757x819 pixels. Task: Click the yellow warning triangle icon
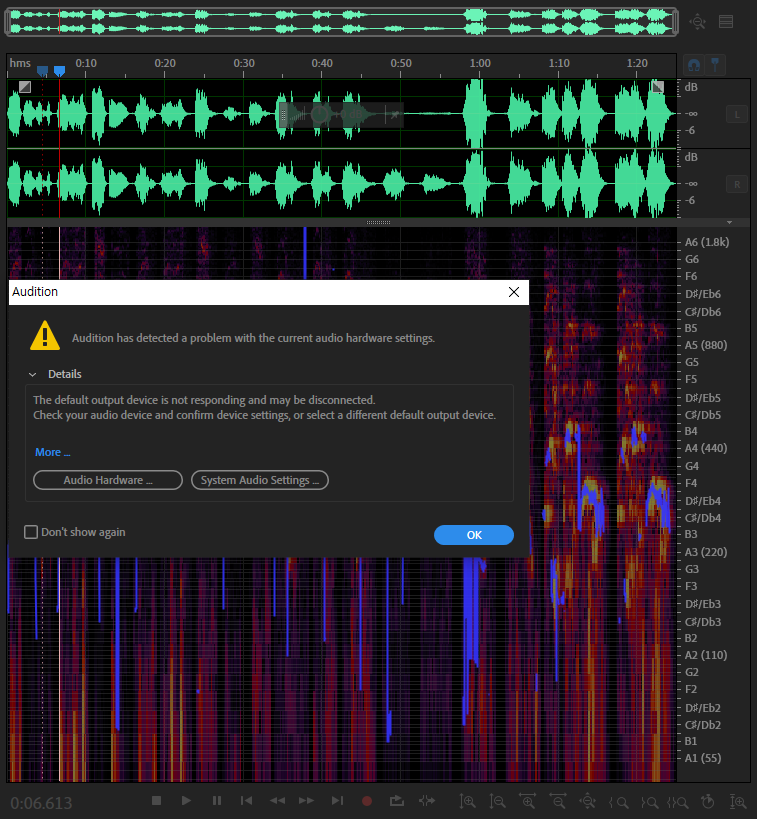coord(45,335)
